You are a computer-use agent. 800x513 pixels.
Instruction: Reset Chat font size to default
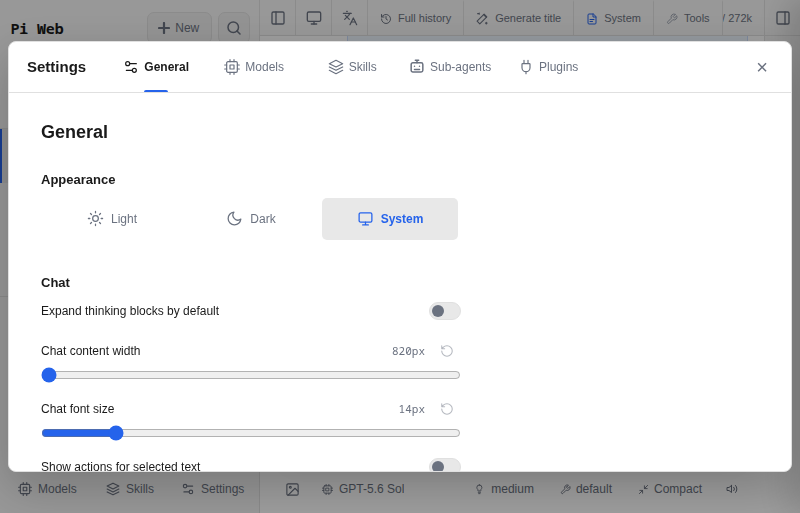point(446,409)
